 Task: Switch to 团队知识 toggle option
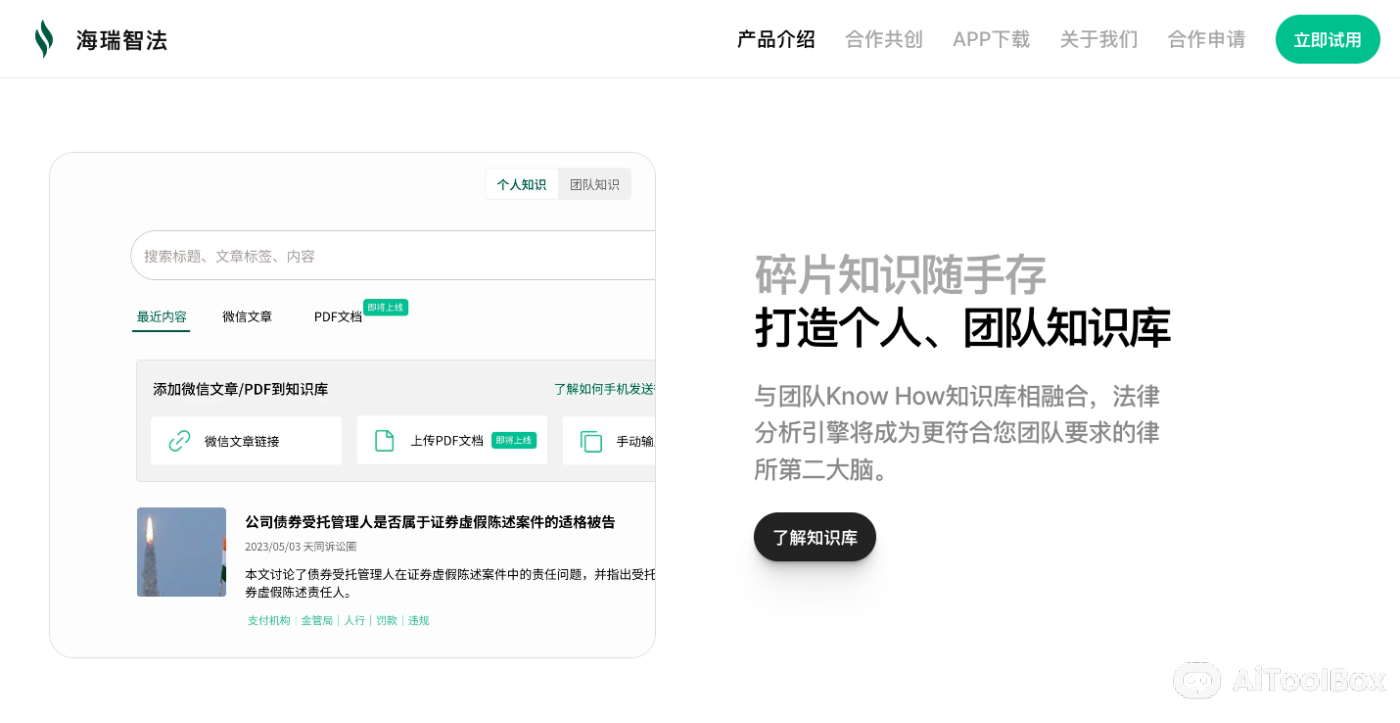594,184
